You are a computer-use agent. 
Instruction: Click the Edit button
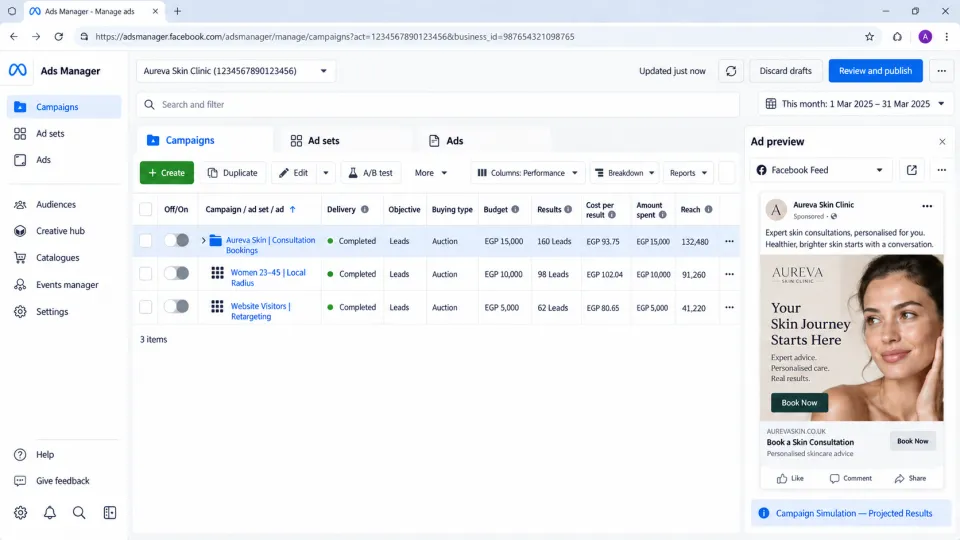[294, 173]
